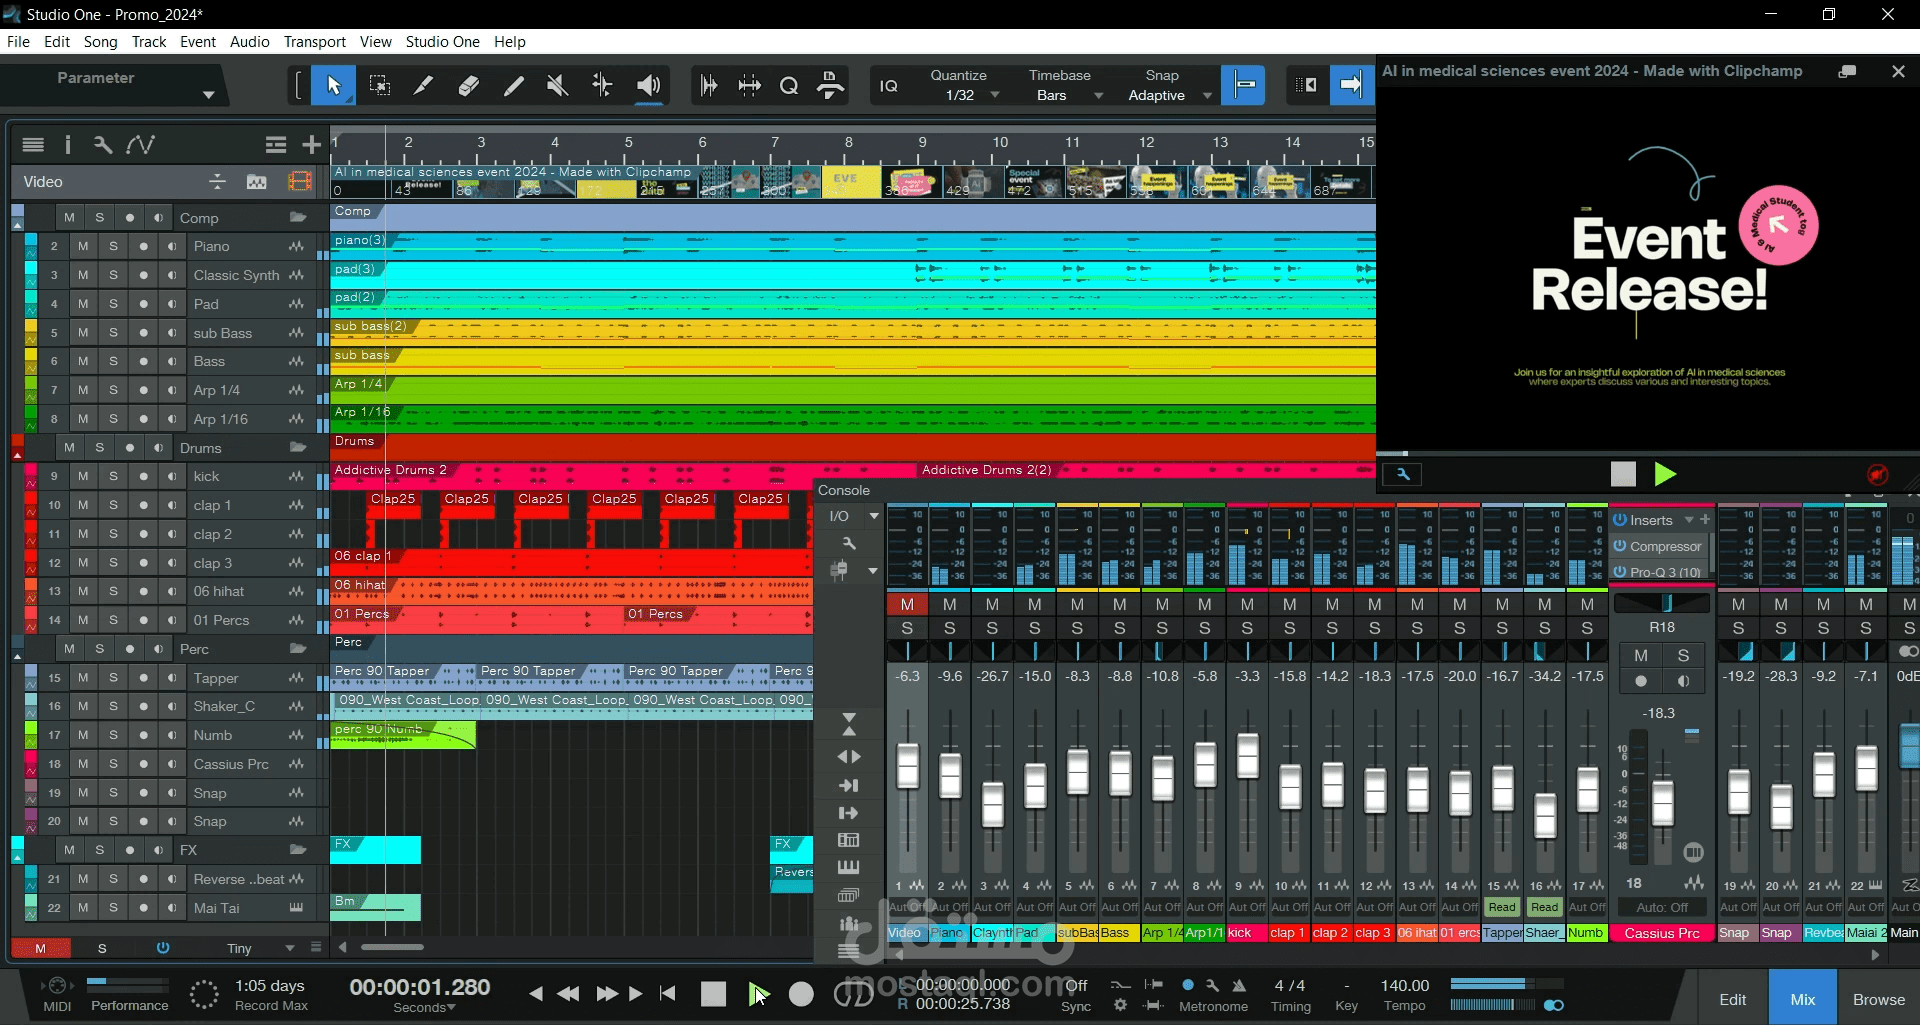This screenshot has height=1025, width=1920.
Task: Click the Record button in transport
Action: point(801,993)
